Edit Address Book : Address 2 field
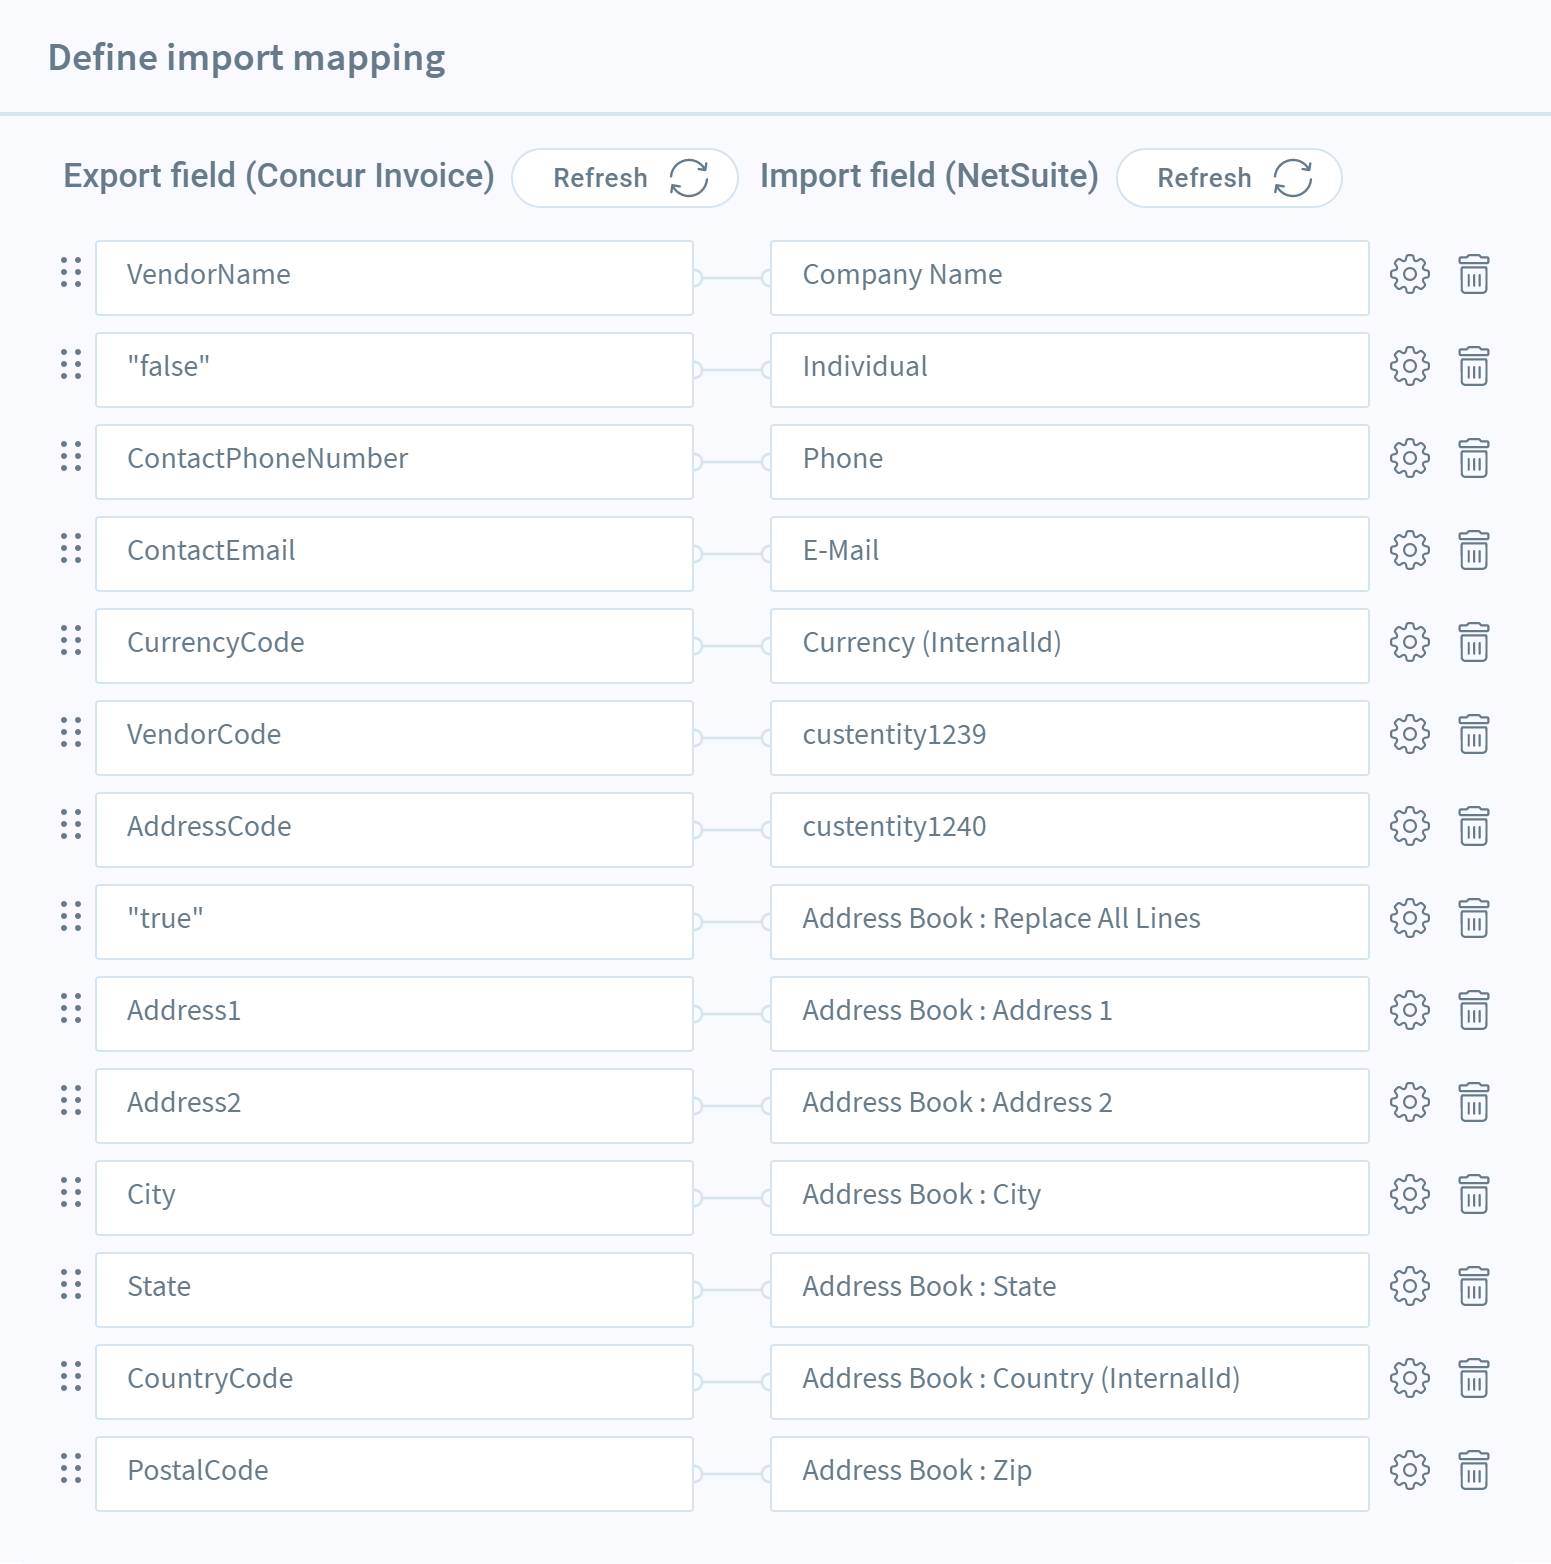The image size is (1551, 1564). click(1070, 1106)
